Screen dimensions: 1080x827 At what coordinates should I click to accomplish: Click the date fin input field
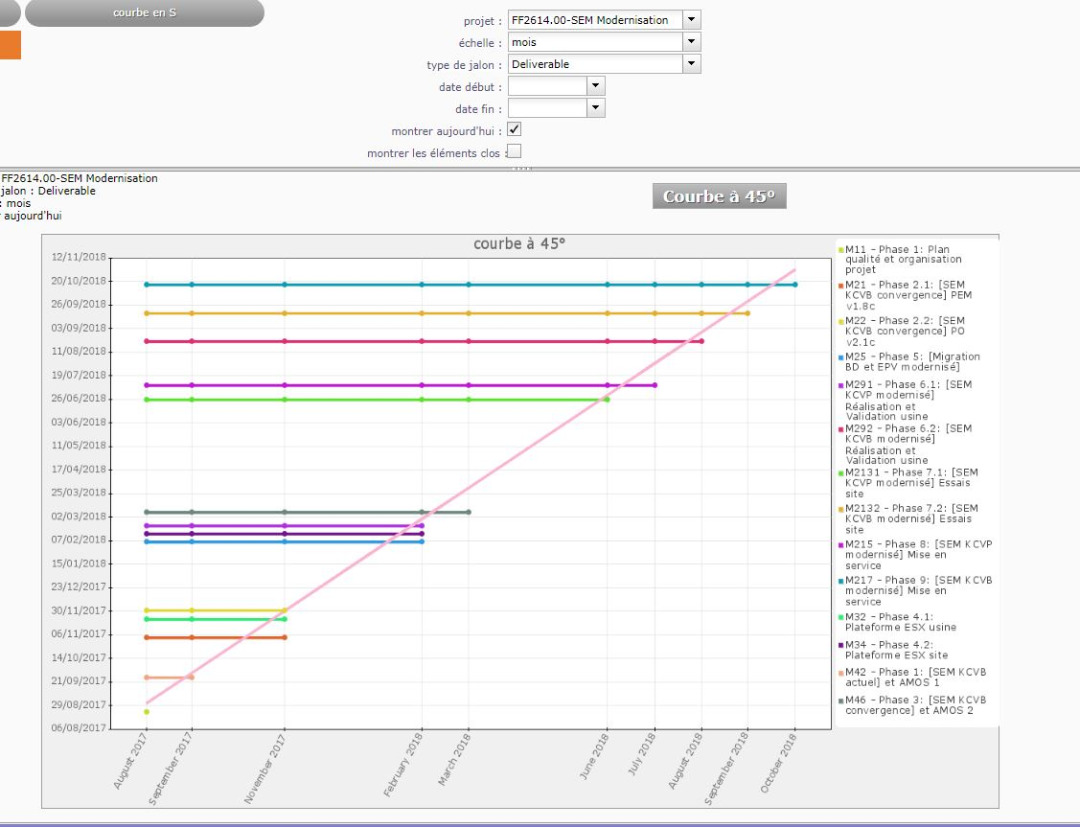pyautogui.click(x=546, y=108)
